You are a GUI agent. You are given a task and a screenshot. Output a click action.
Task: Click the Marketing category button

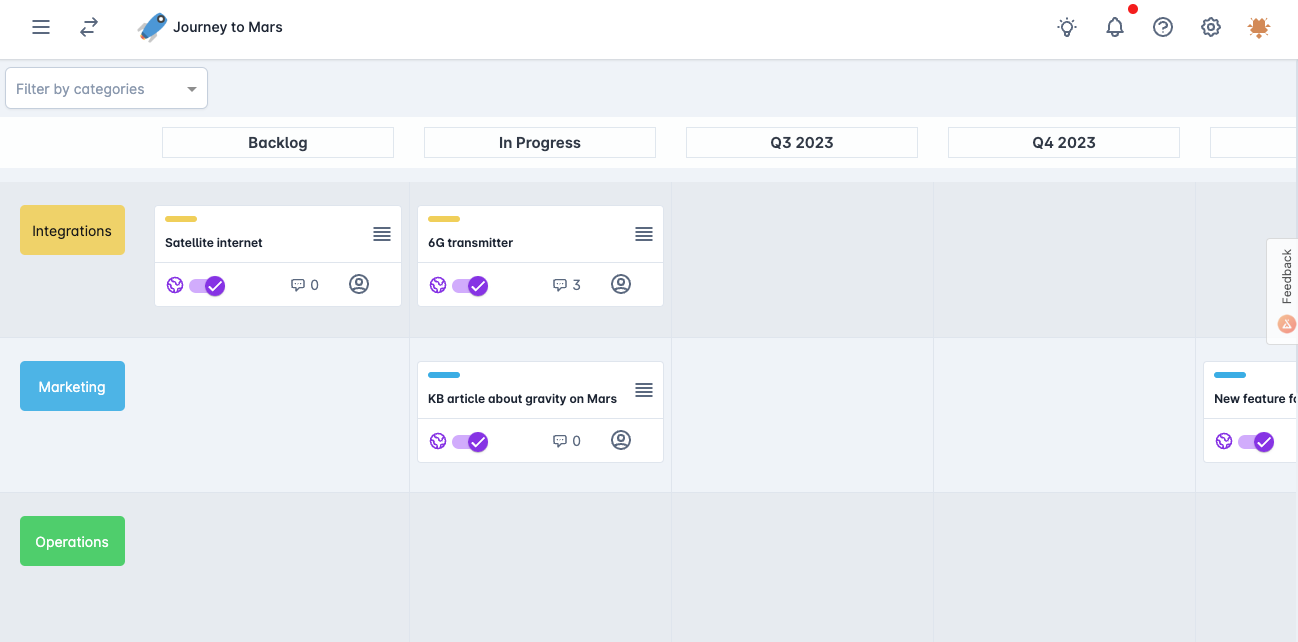point(72,386)
